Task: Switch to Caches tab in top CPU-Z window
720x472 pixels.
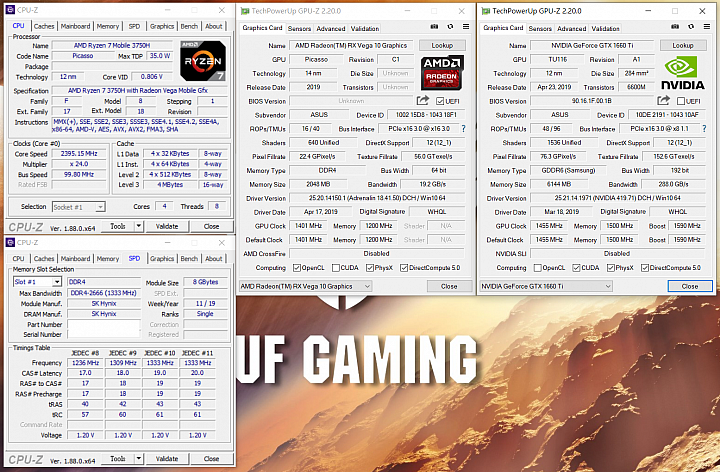Action: click(44, 26)
